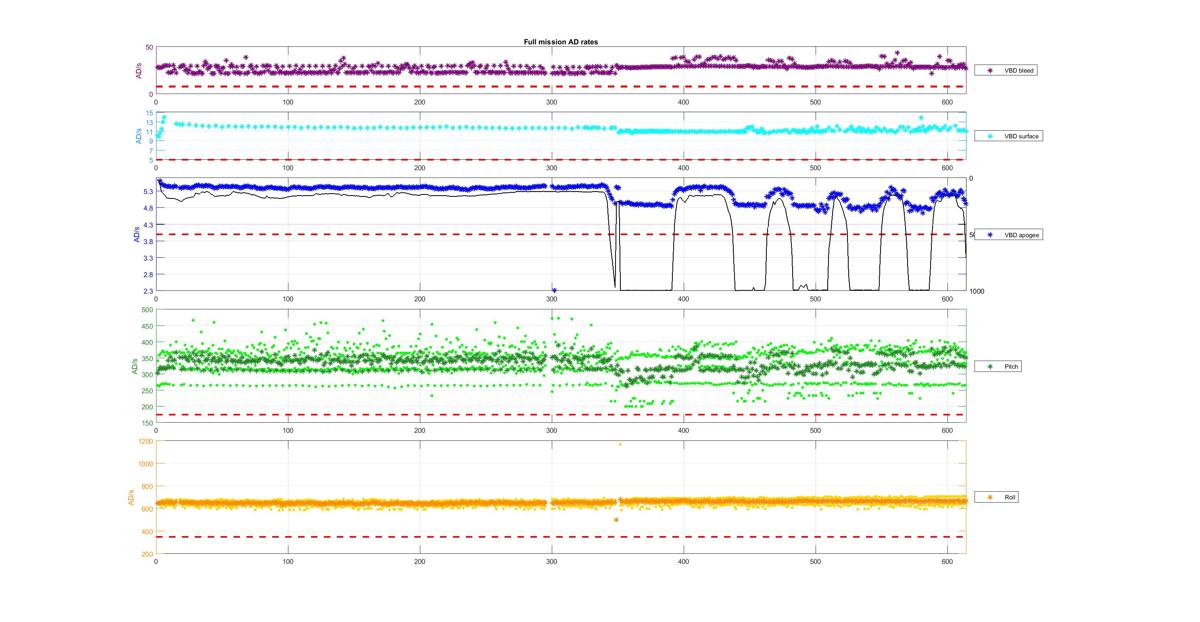Select the 'Pitch' legend label
This screenshot has height=622, width=1200.
(1011, 367)
